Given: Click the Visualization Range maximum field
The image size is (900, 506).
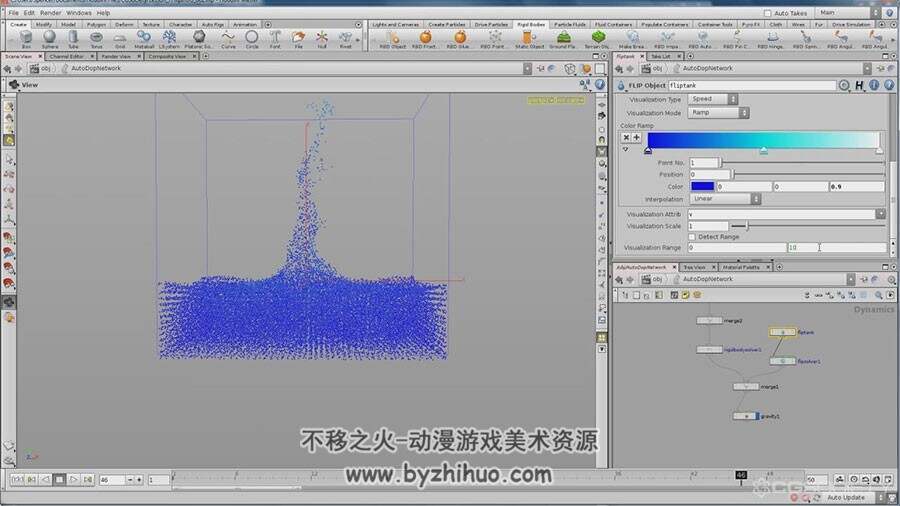Looking at the screenshot, I should 836,248.
